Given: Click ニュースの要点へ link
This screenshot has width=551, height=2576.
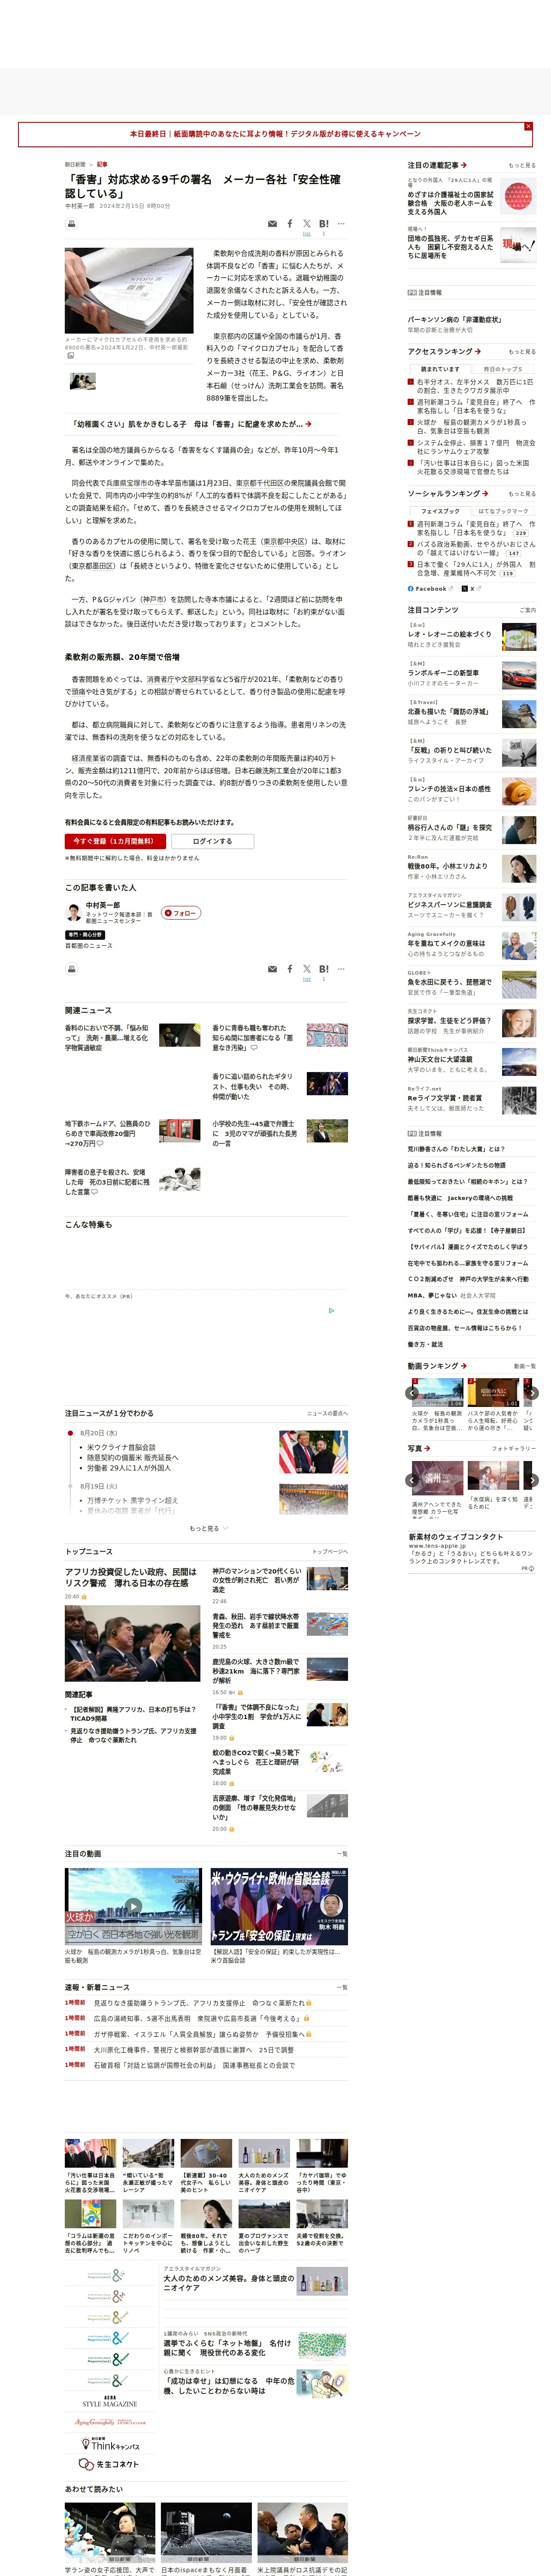Looking at the screenshot, I should click(328, 1414).
